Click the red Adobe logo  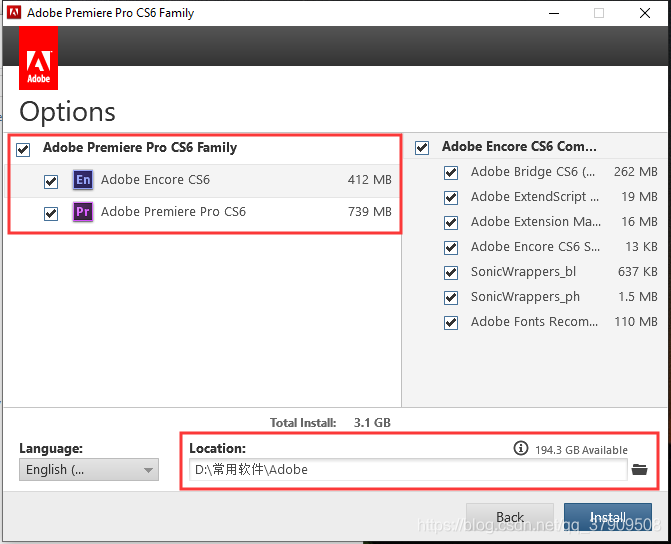click(x=39, y=58)
